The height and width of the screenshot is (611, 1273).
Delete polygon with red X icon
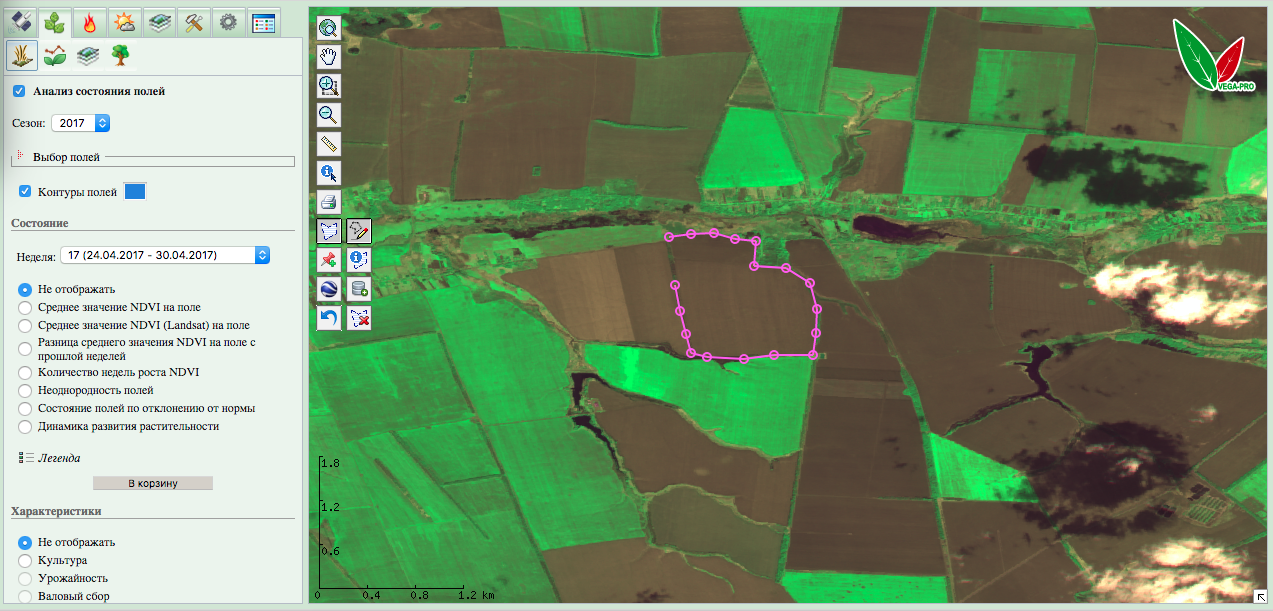click(x=359, y=319)
